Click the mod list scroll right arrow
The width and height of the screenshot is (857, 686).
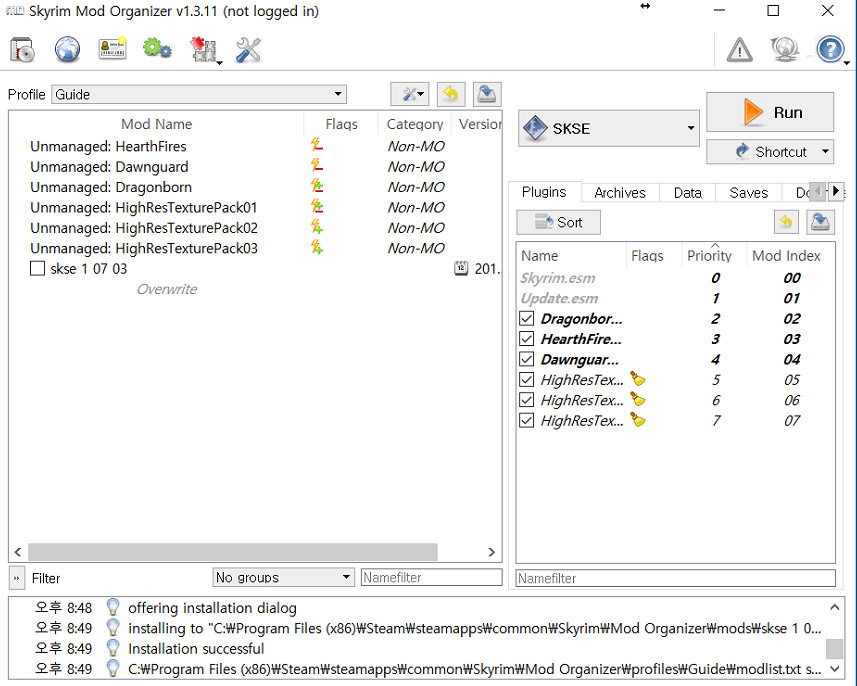[491, 552]
